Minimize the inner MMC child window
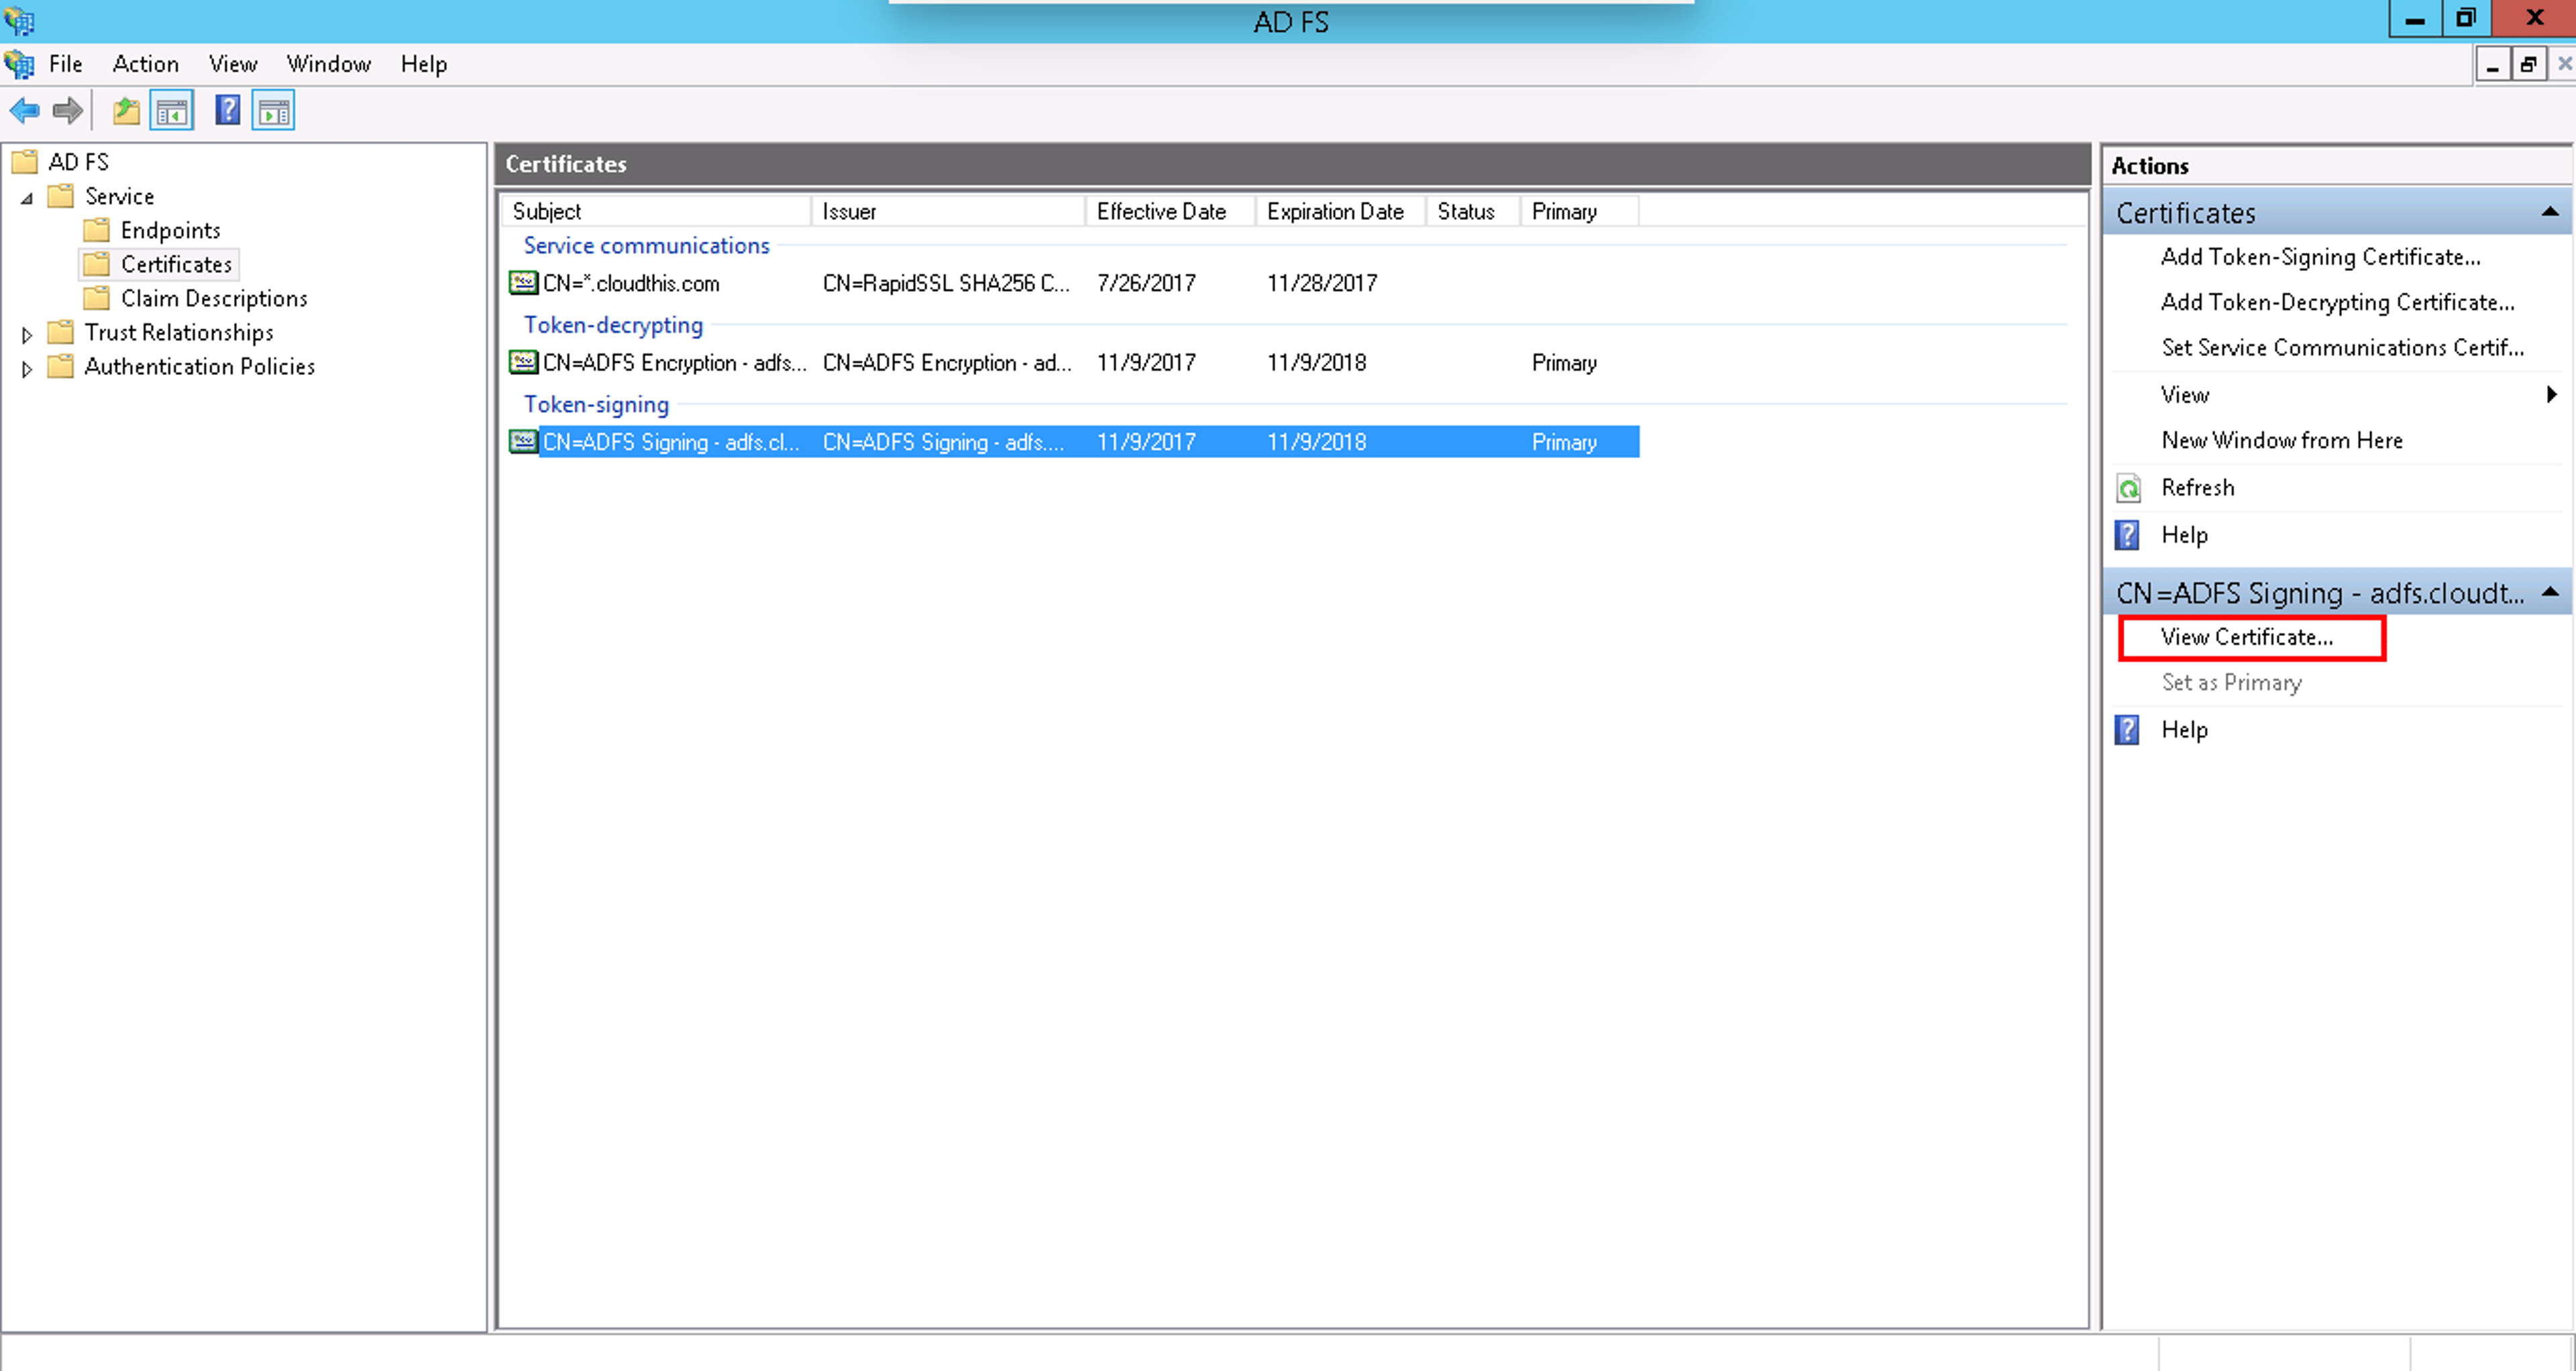Image resolution: width=2576 pixels, height=1371 pixels. pos(2493,65)
